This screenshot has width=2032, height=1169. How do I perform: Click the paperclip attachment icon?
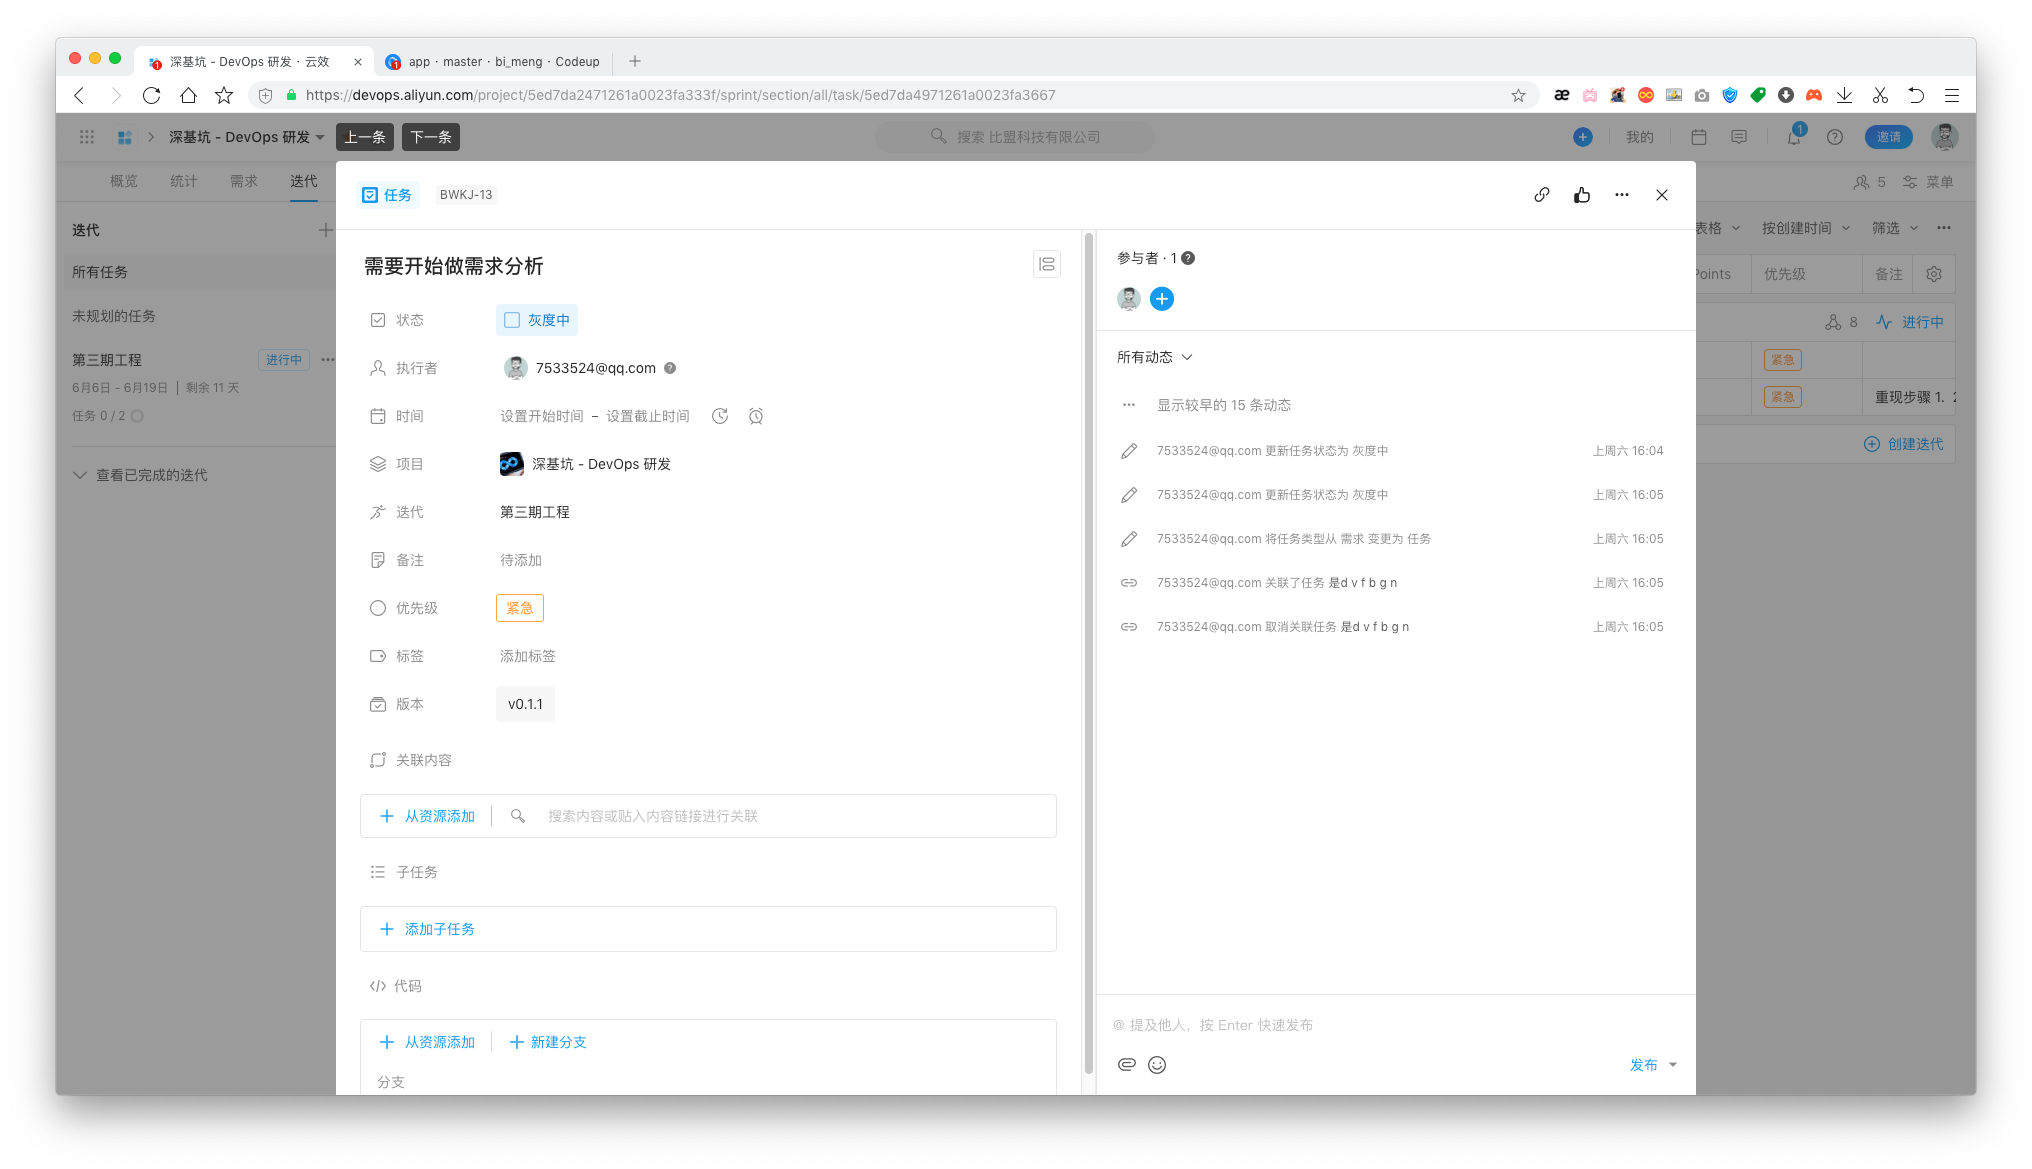coord(1127,1065)
